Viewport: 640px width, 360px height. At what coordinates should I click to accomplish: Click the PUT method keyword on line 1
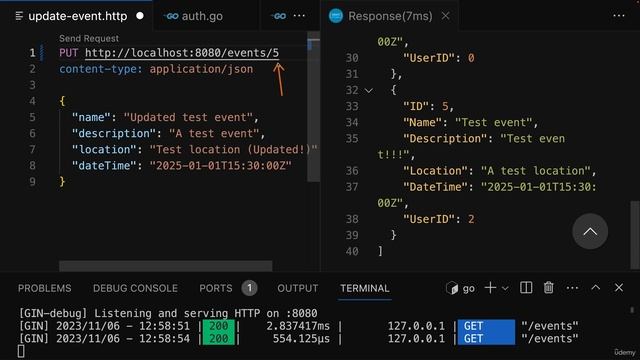coord(69,53)
